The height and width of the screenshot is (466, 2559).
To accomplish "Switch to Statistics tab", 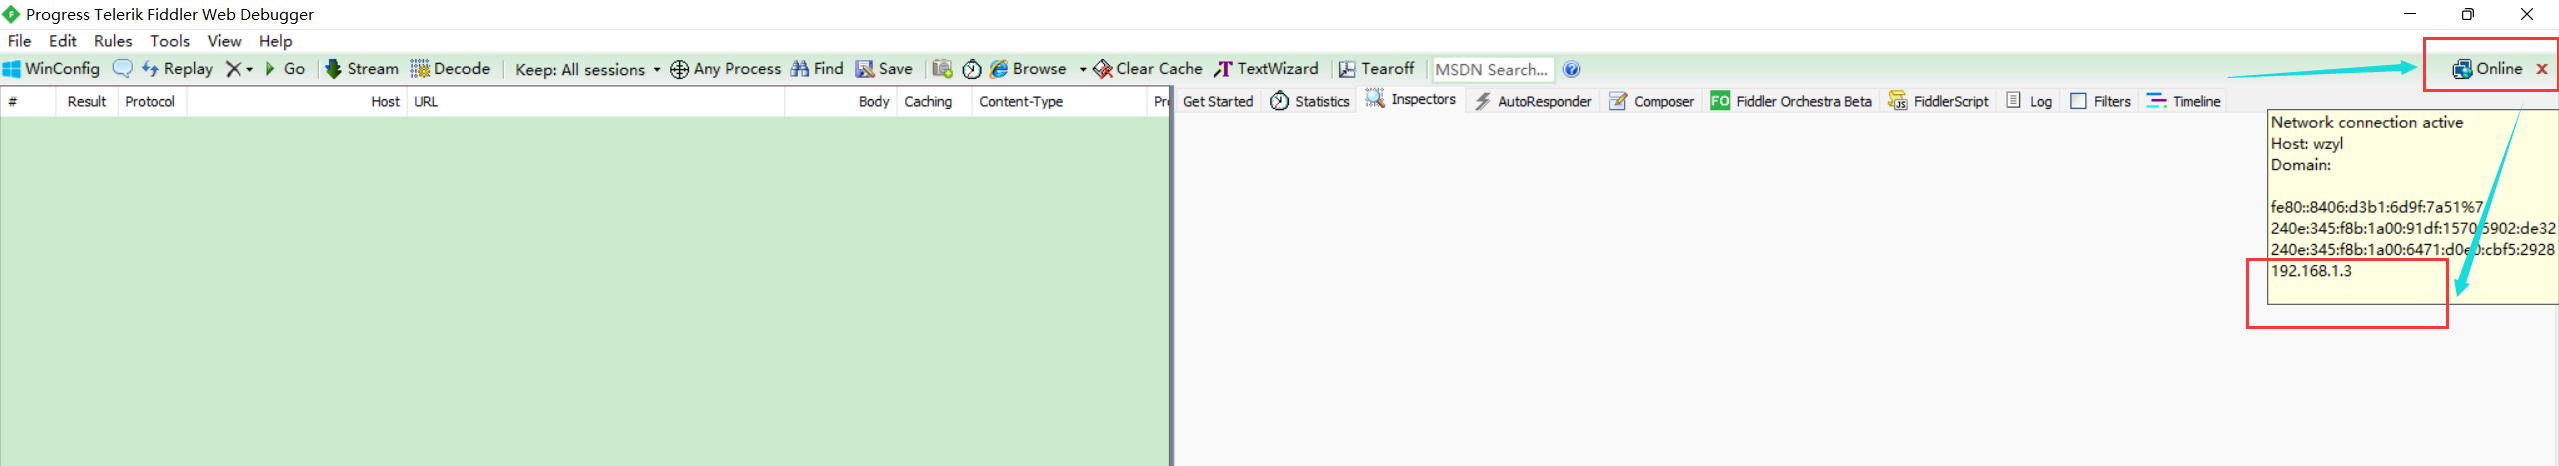I will pos(1310,101).
